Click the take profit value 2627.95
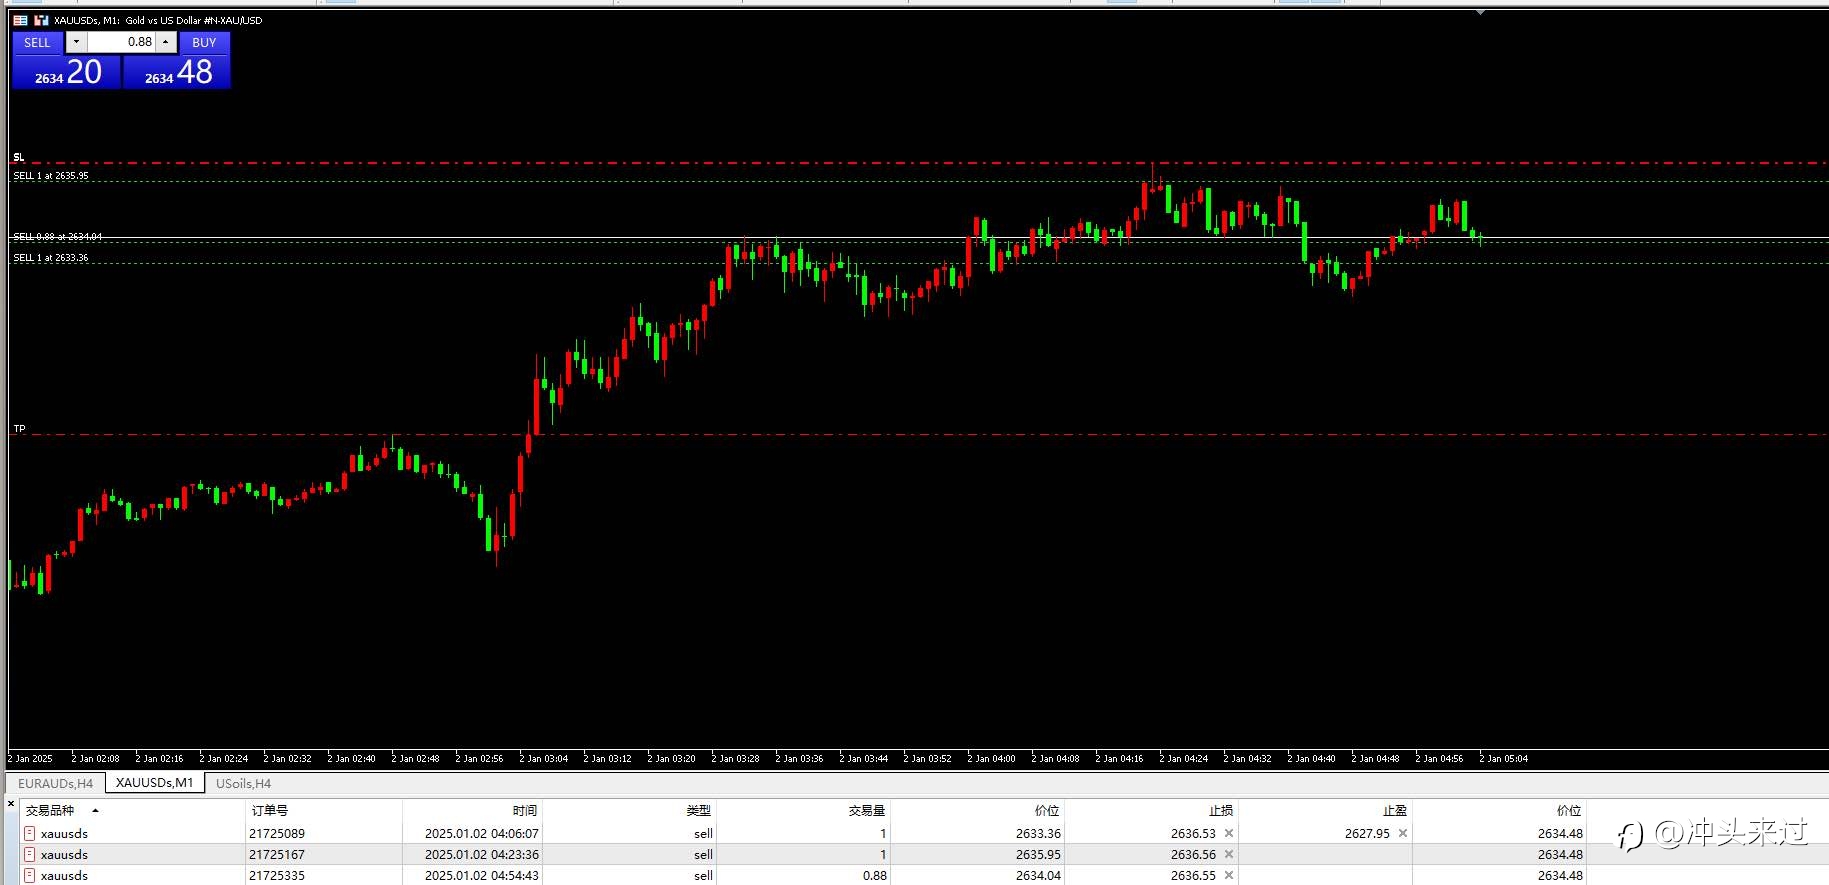Viewport: 1829px width, 885px height. (x=1367, y=833)
